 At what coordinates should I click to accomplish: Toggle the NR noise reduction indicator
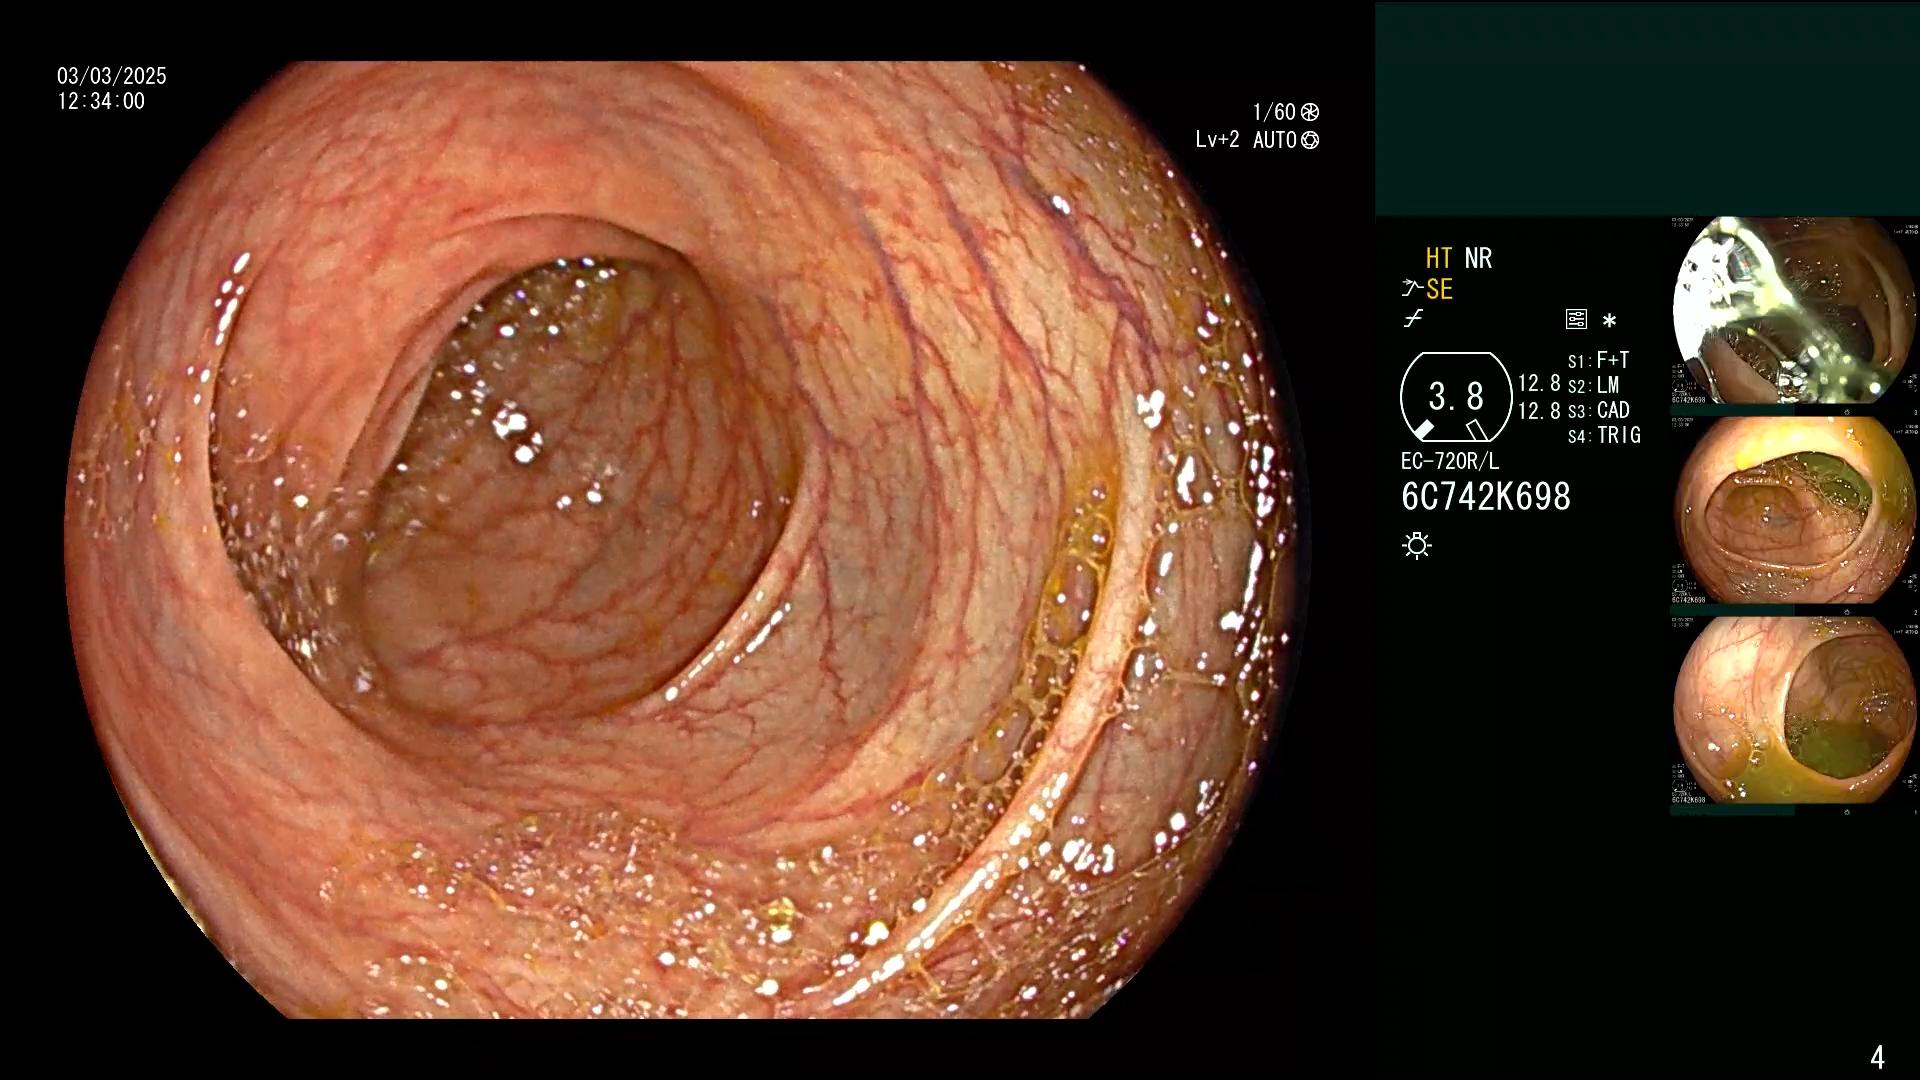click(x=1478, y=258)
